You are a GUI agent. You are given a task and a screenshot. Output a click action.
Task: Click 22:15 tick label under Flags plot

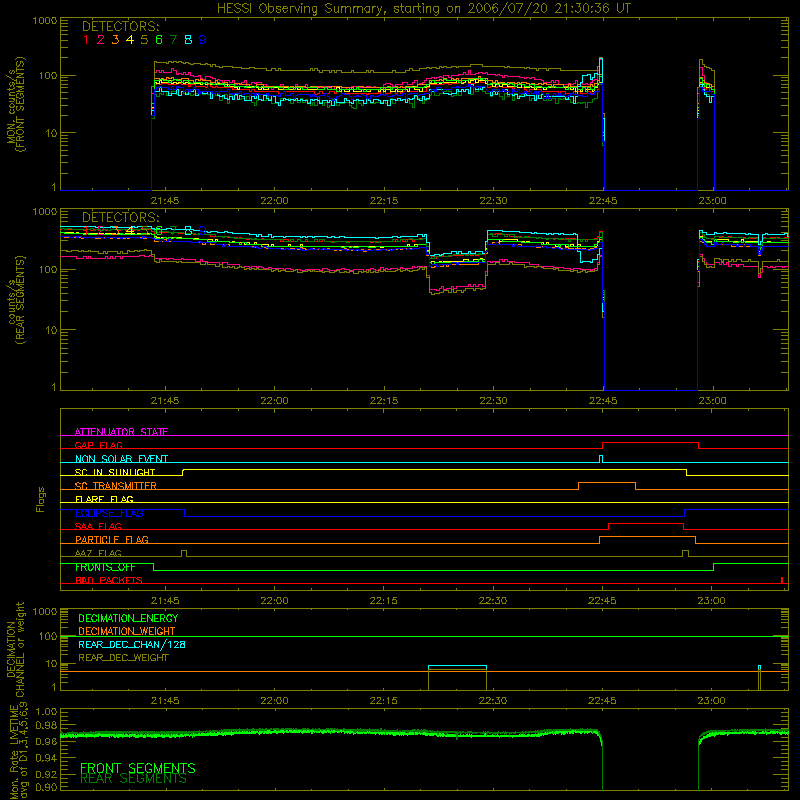tap(384, 601)
